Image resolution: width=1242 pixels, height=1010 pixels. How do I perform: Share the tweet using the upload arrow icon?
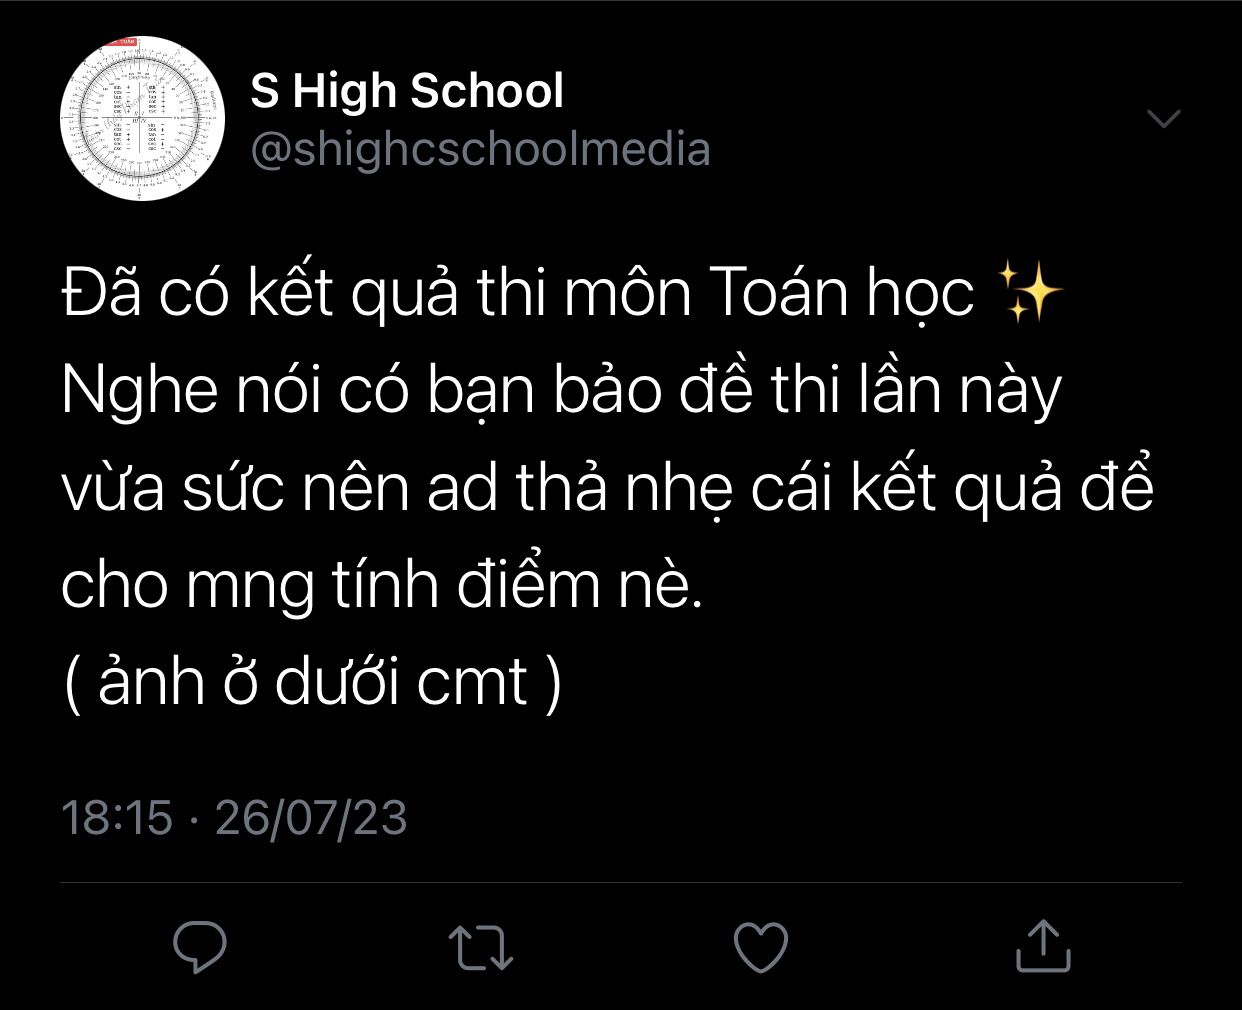pyautogui.click(x=1043, y=945)
